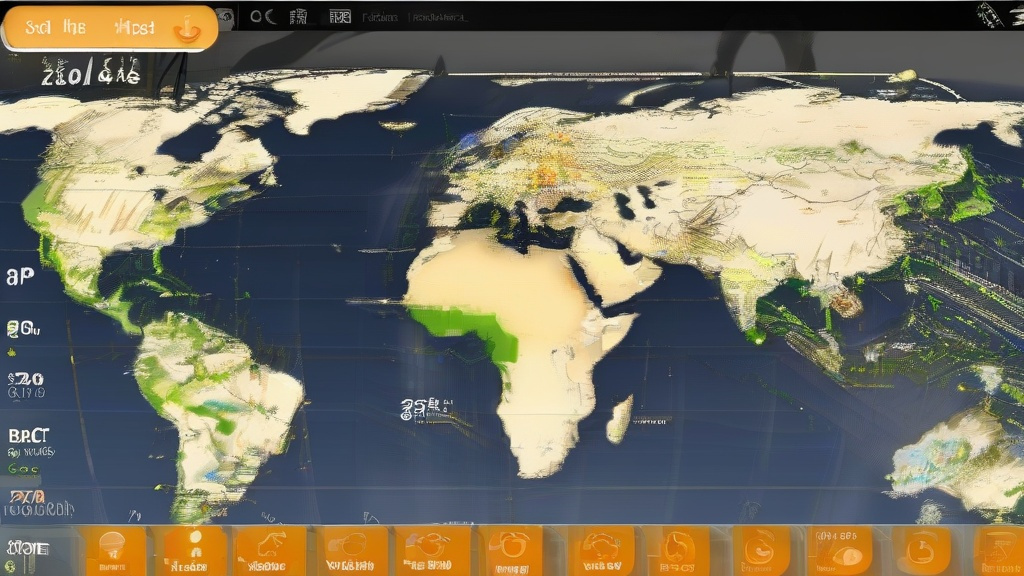Select the eleventh orange tile with crescent icon
Viewport: 1024px width, 576px height.
pos(921,551)
